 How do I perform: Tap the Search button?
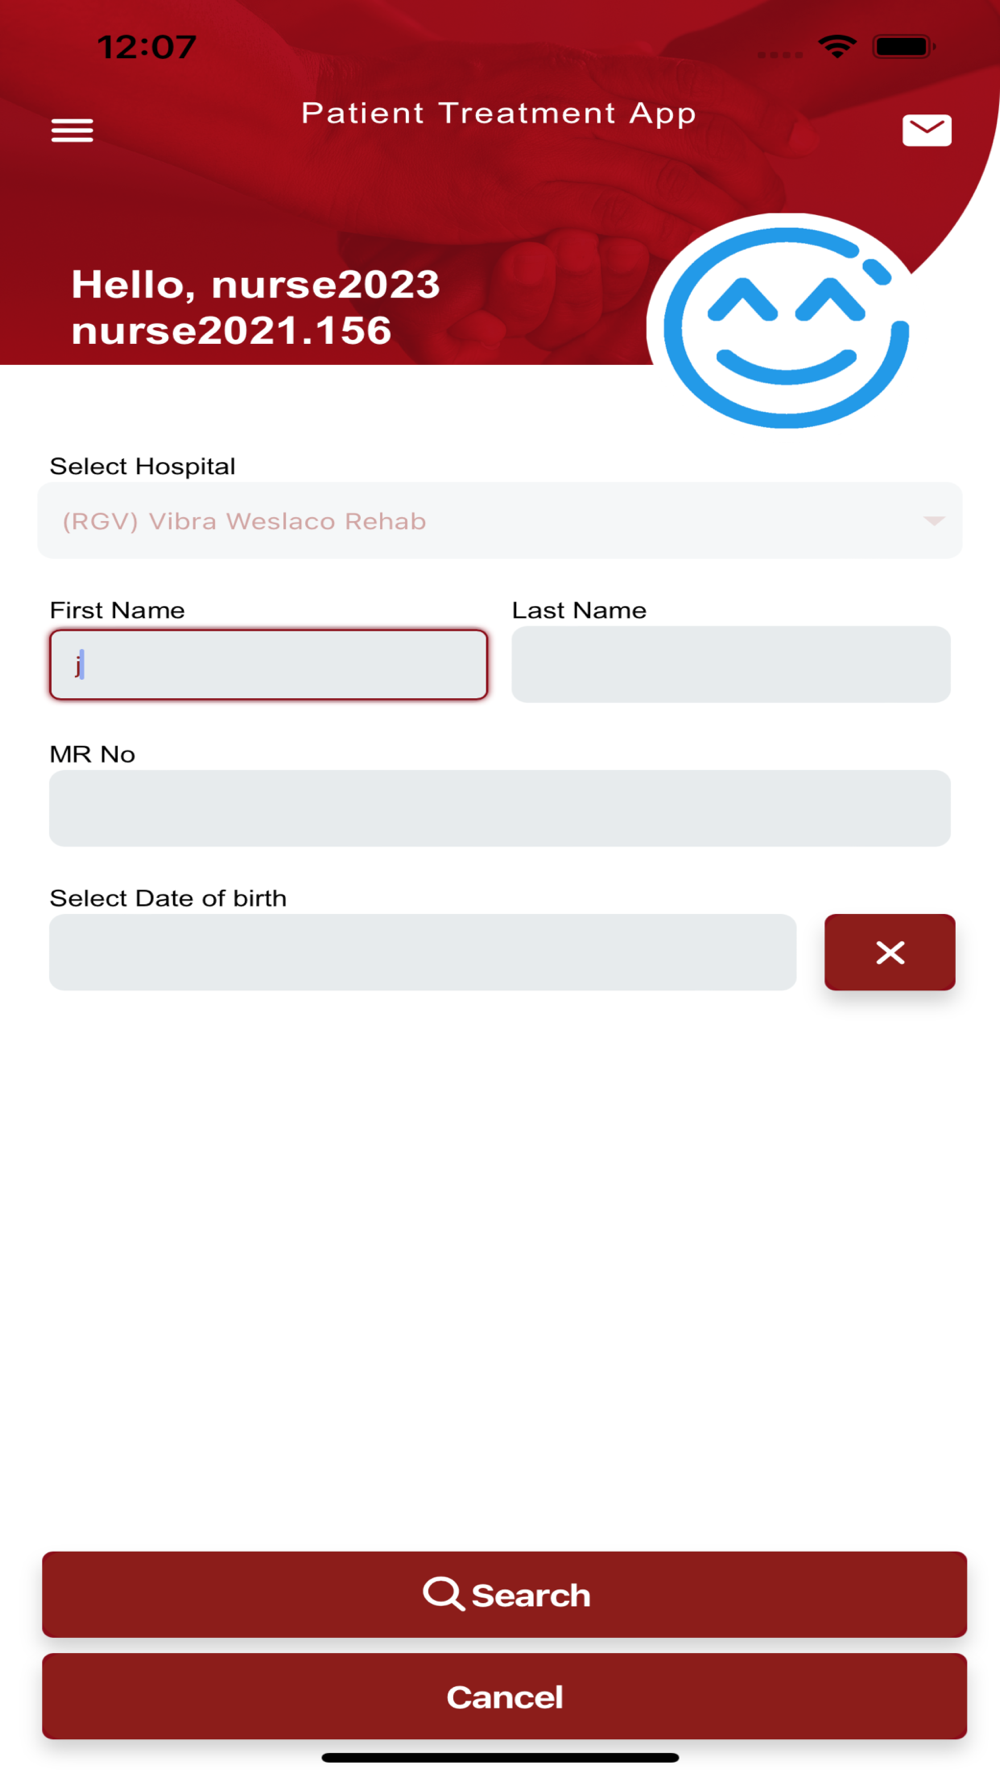[x=504, y=1594]
